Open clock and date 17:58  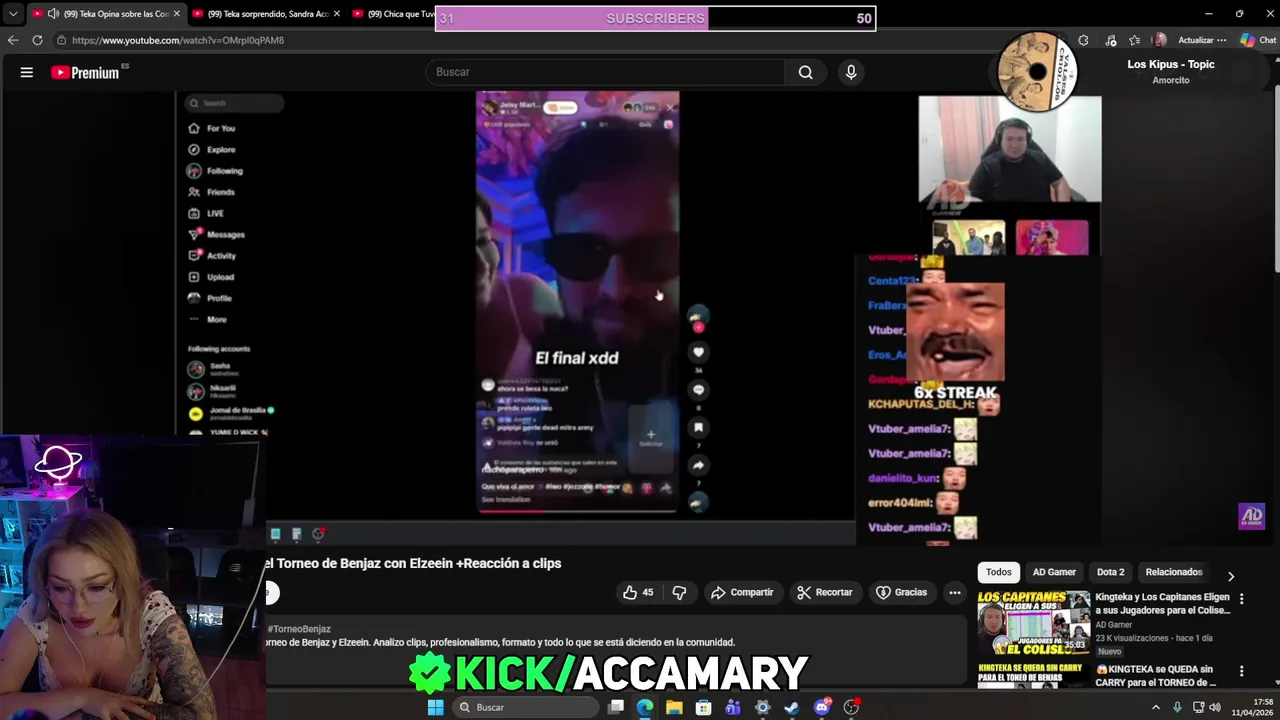[x=1250, y=707]
